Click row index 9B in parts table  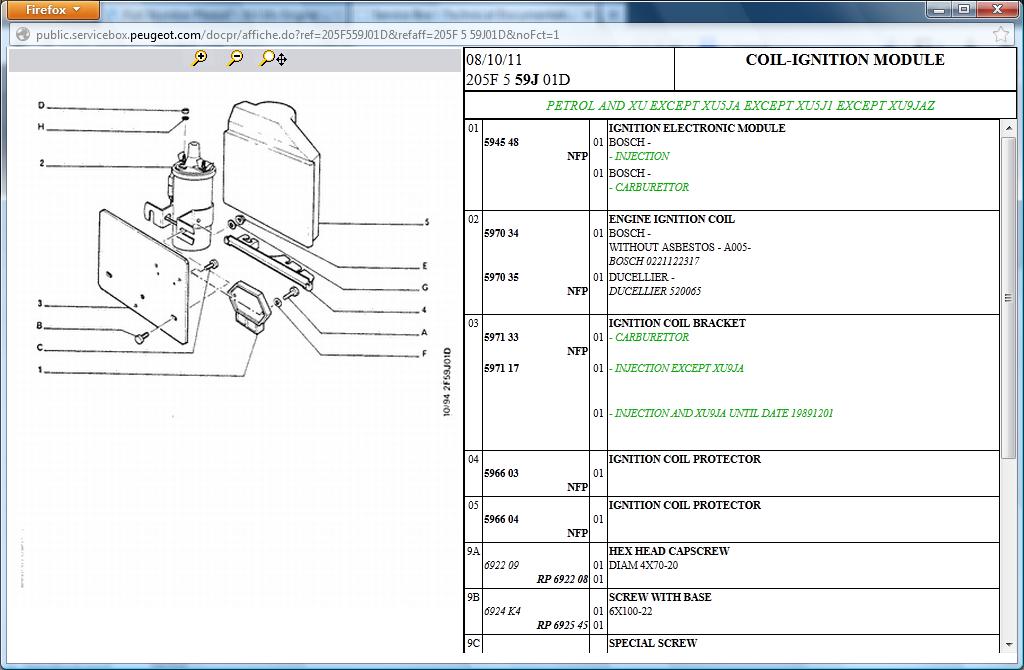point(473,597)
